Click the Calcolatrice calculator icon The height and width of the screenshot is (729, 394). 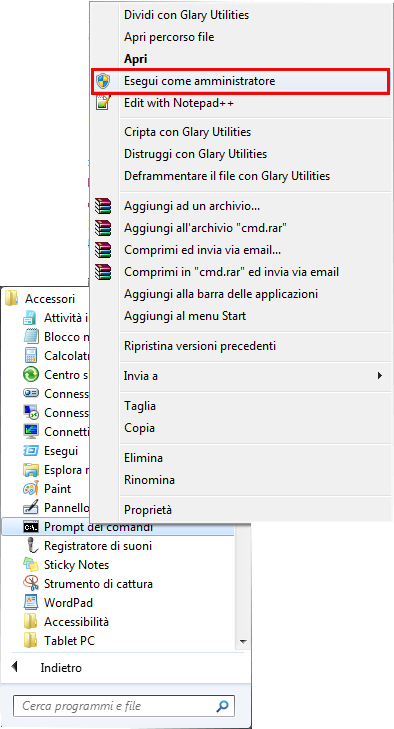pyautogui.click(x=31, y=356)
